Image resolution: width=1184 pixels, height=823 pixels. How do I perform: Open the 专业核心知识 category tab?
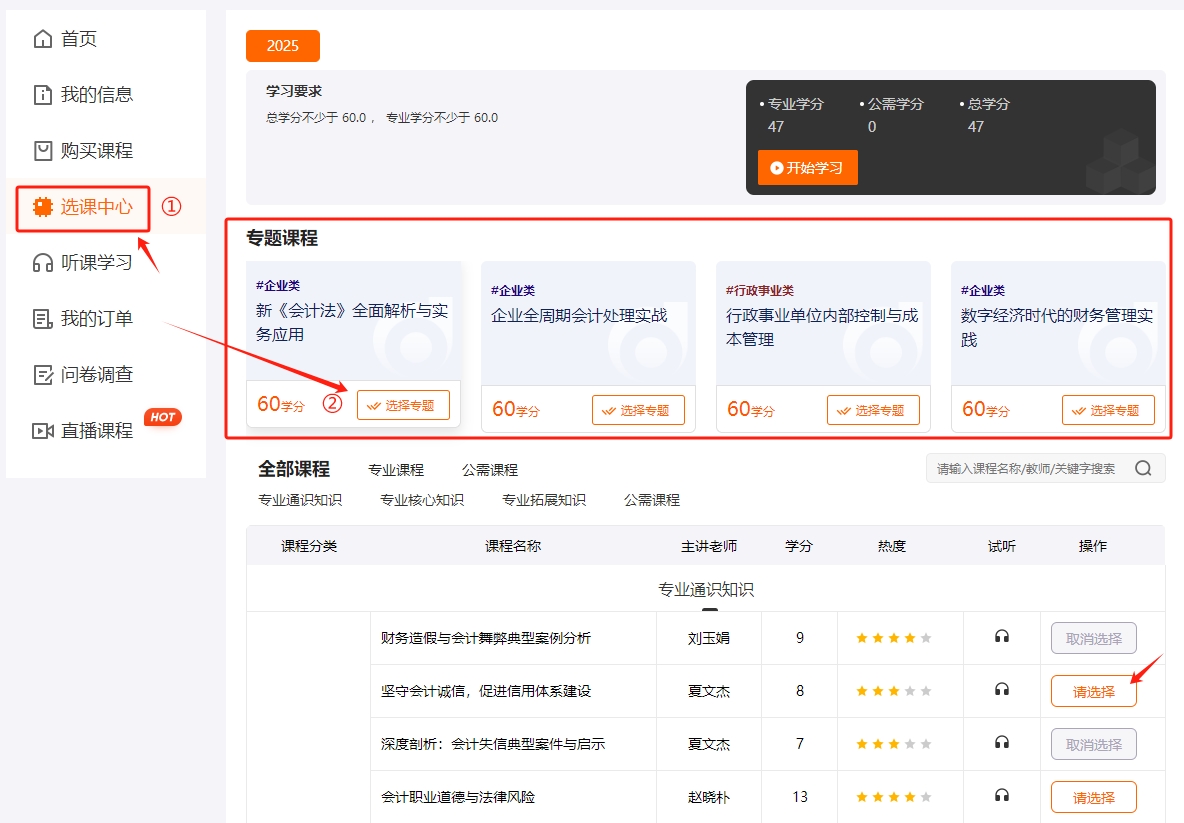click(421, 499)
